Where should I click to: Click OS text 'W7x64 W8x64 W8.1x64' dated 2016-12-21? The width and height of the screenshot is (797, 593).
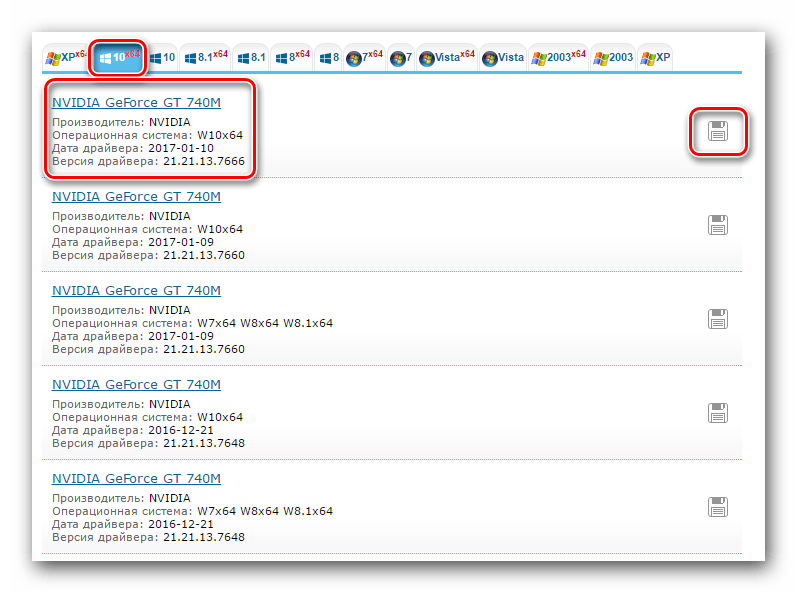click(x=265, y=511)
